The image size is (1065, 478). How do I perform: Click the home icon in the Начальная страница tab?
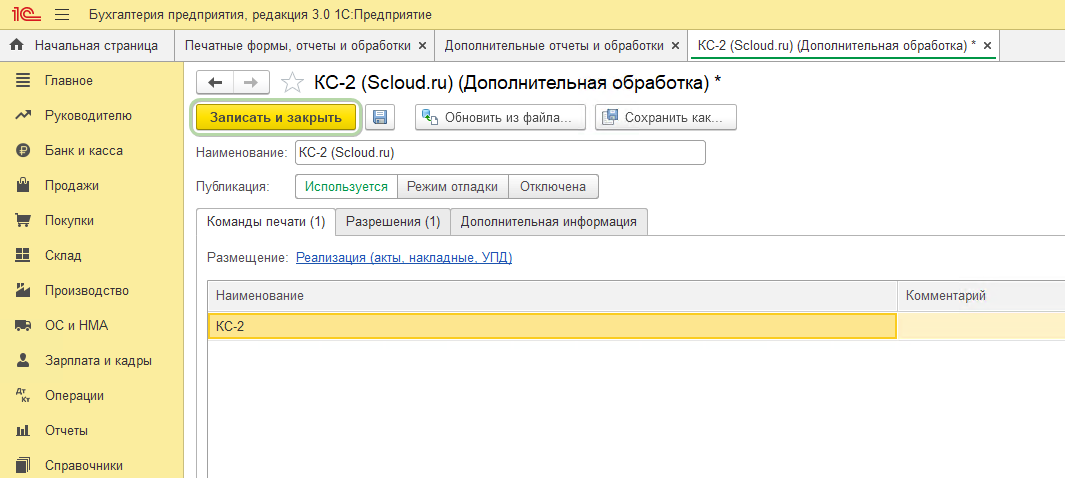click(19, 45)
